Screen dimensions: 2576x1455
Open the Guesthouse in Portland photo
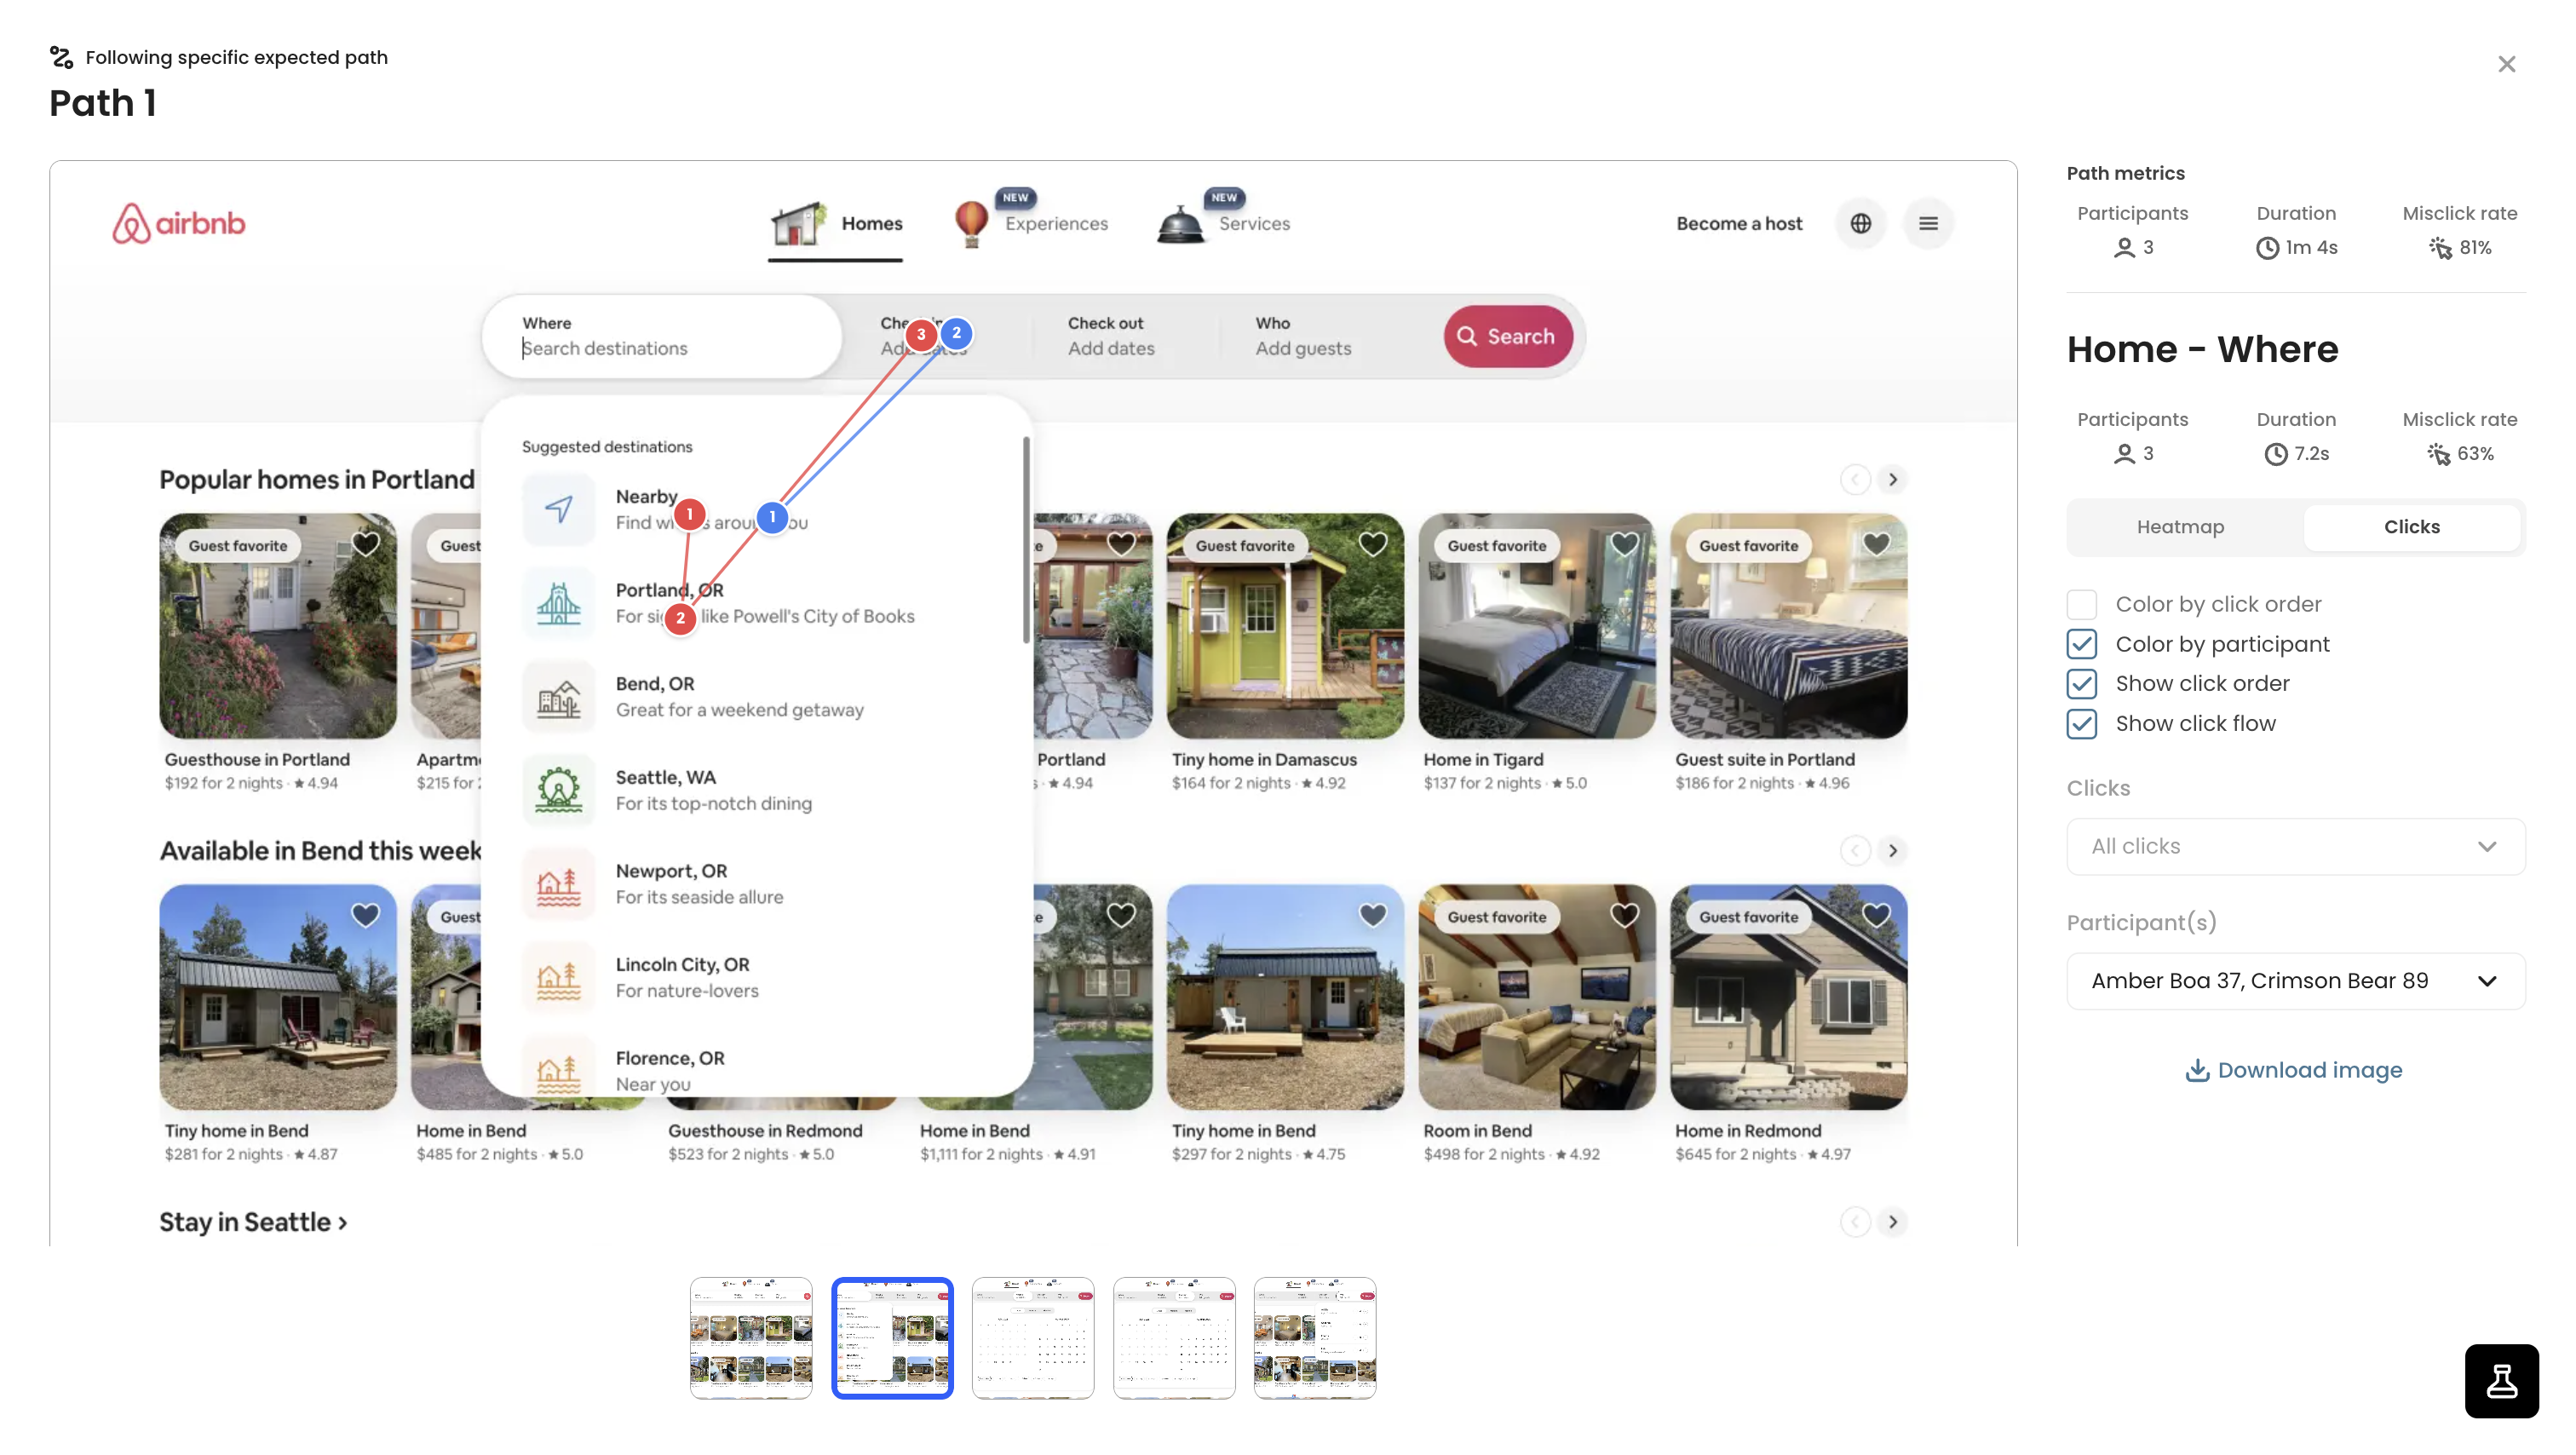(x=278, y=626)
